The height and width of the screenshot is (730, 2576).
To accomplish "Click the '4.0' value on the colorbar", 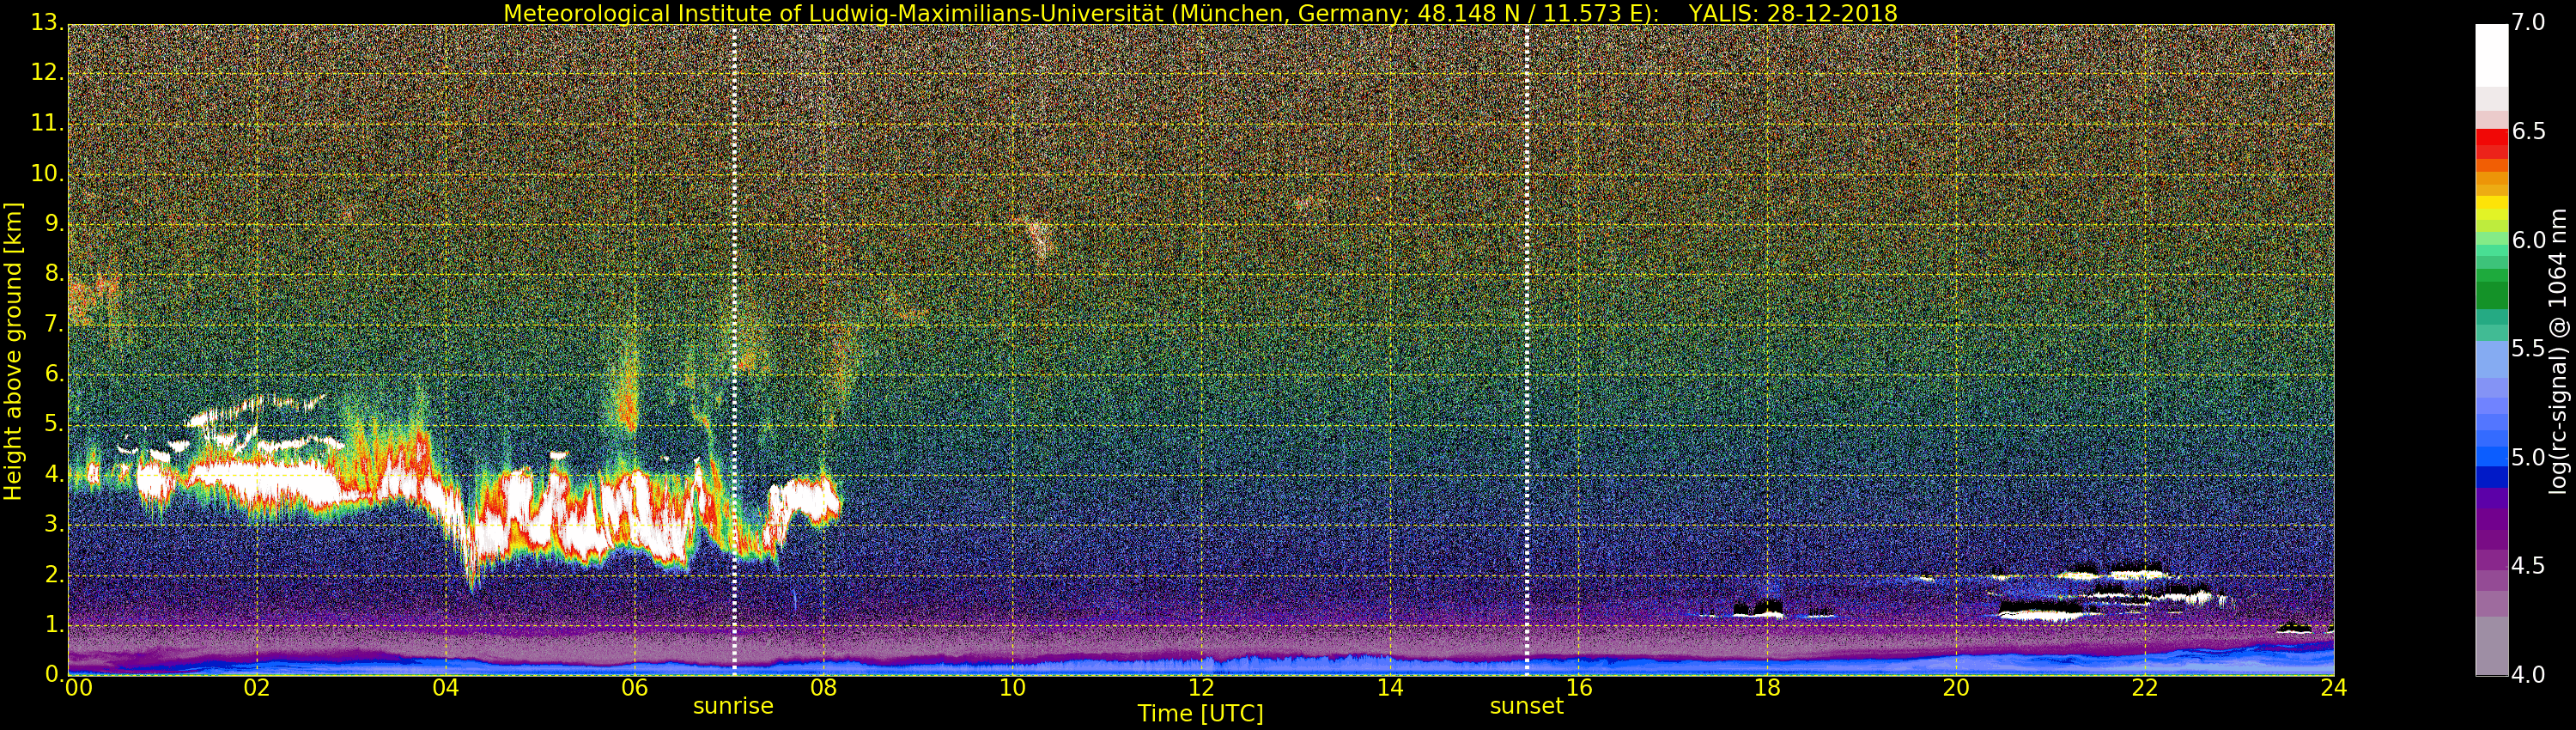I will [2529, 675].
